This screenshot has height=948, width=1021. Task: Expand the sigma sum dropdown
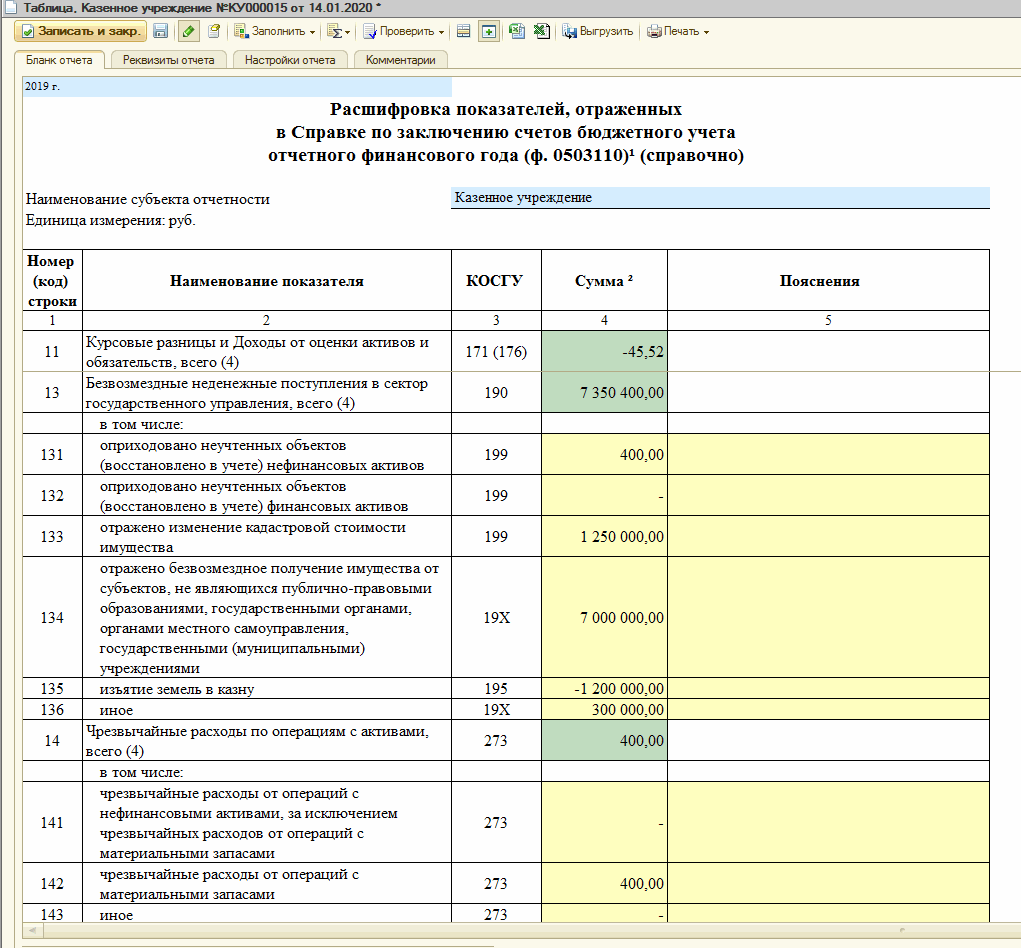click(x=339, y=31)
